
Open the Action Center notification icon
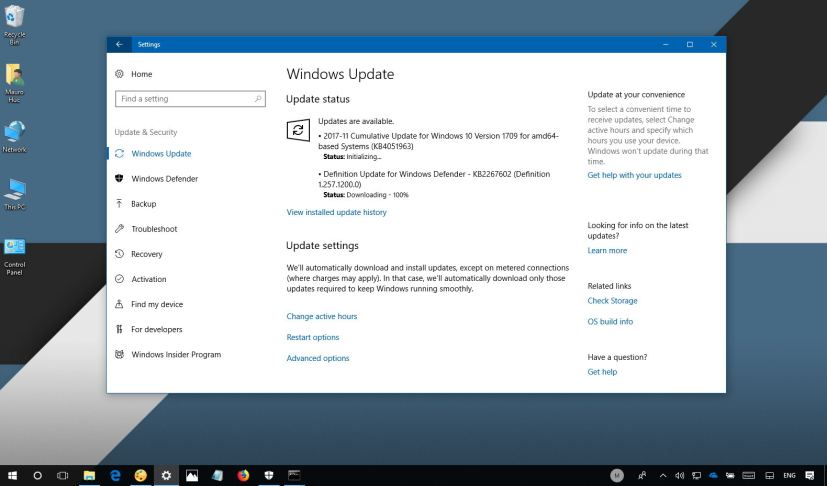click(810, 475)
